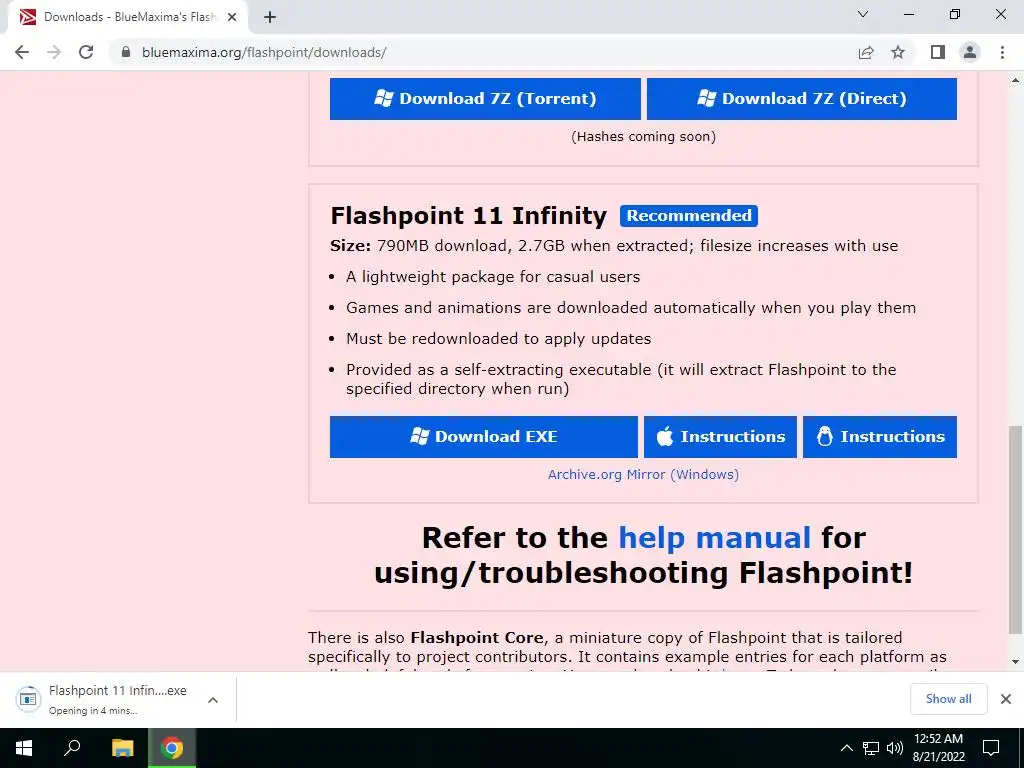Click the Chrome taskbar icon
The image size is (1024, 768).
point(172,748)
